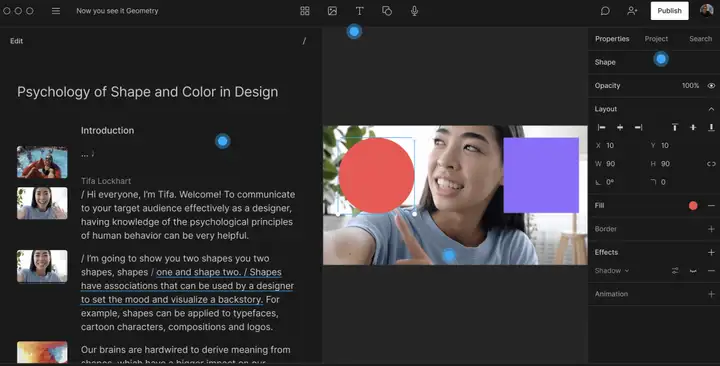The image size is (720, 366).
Task: Click the red Fill color swatch
Action: 693,206
